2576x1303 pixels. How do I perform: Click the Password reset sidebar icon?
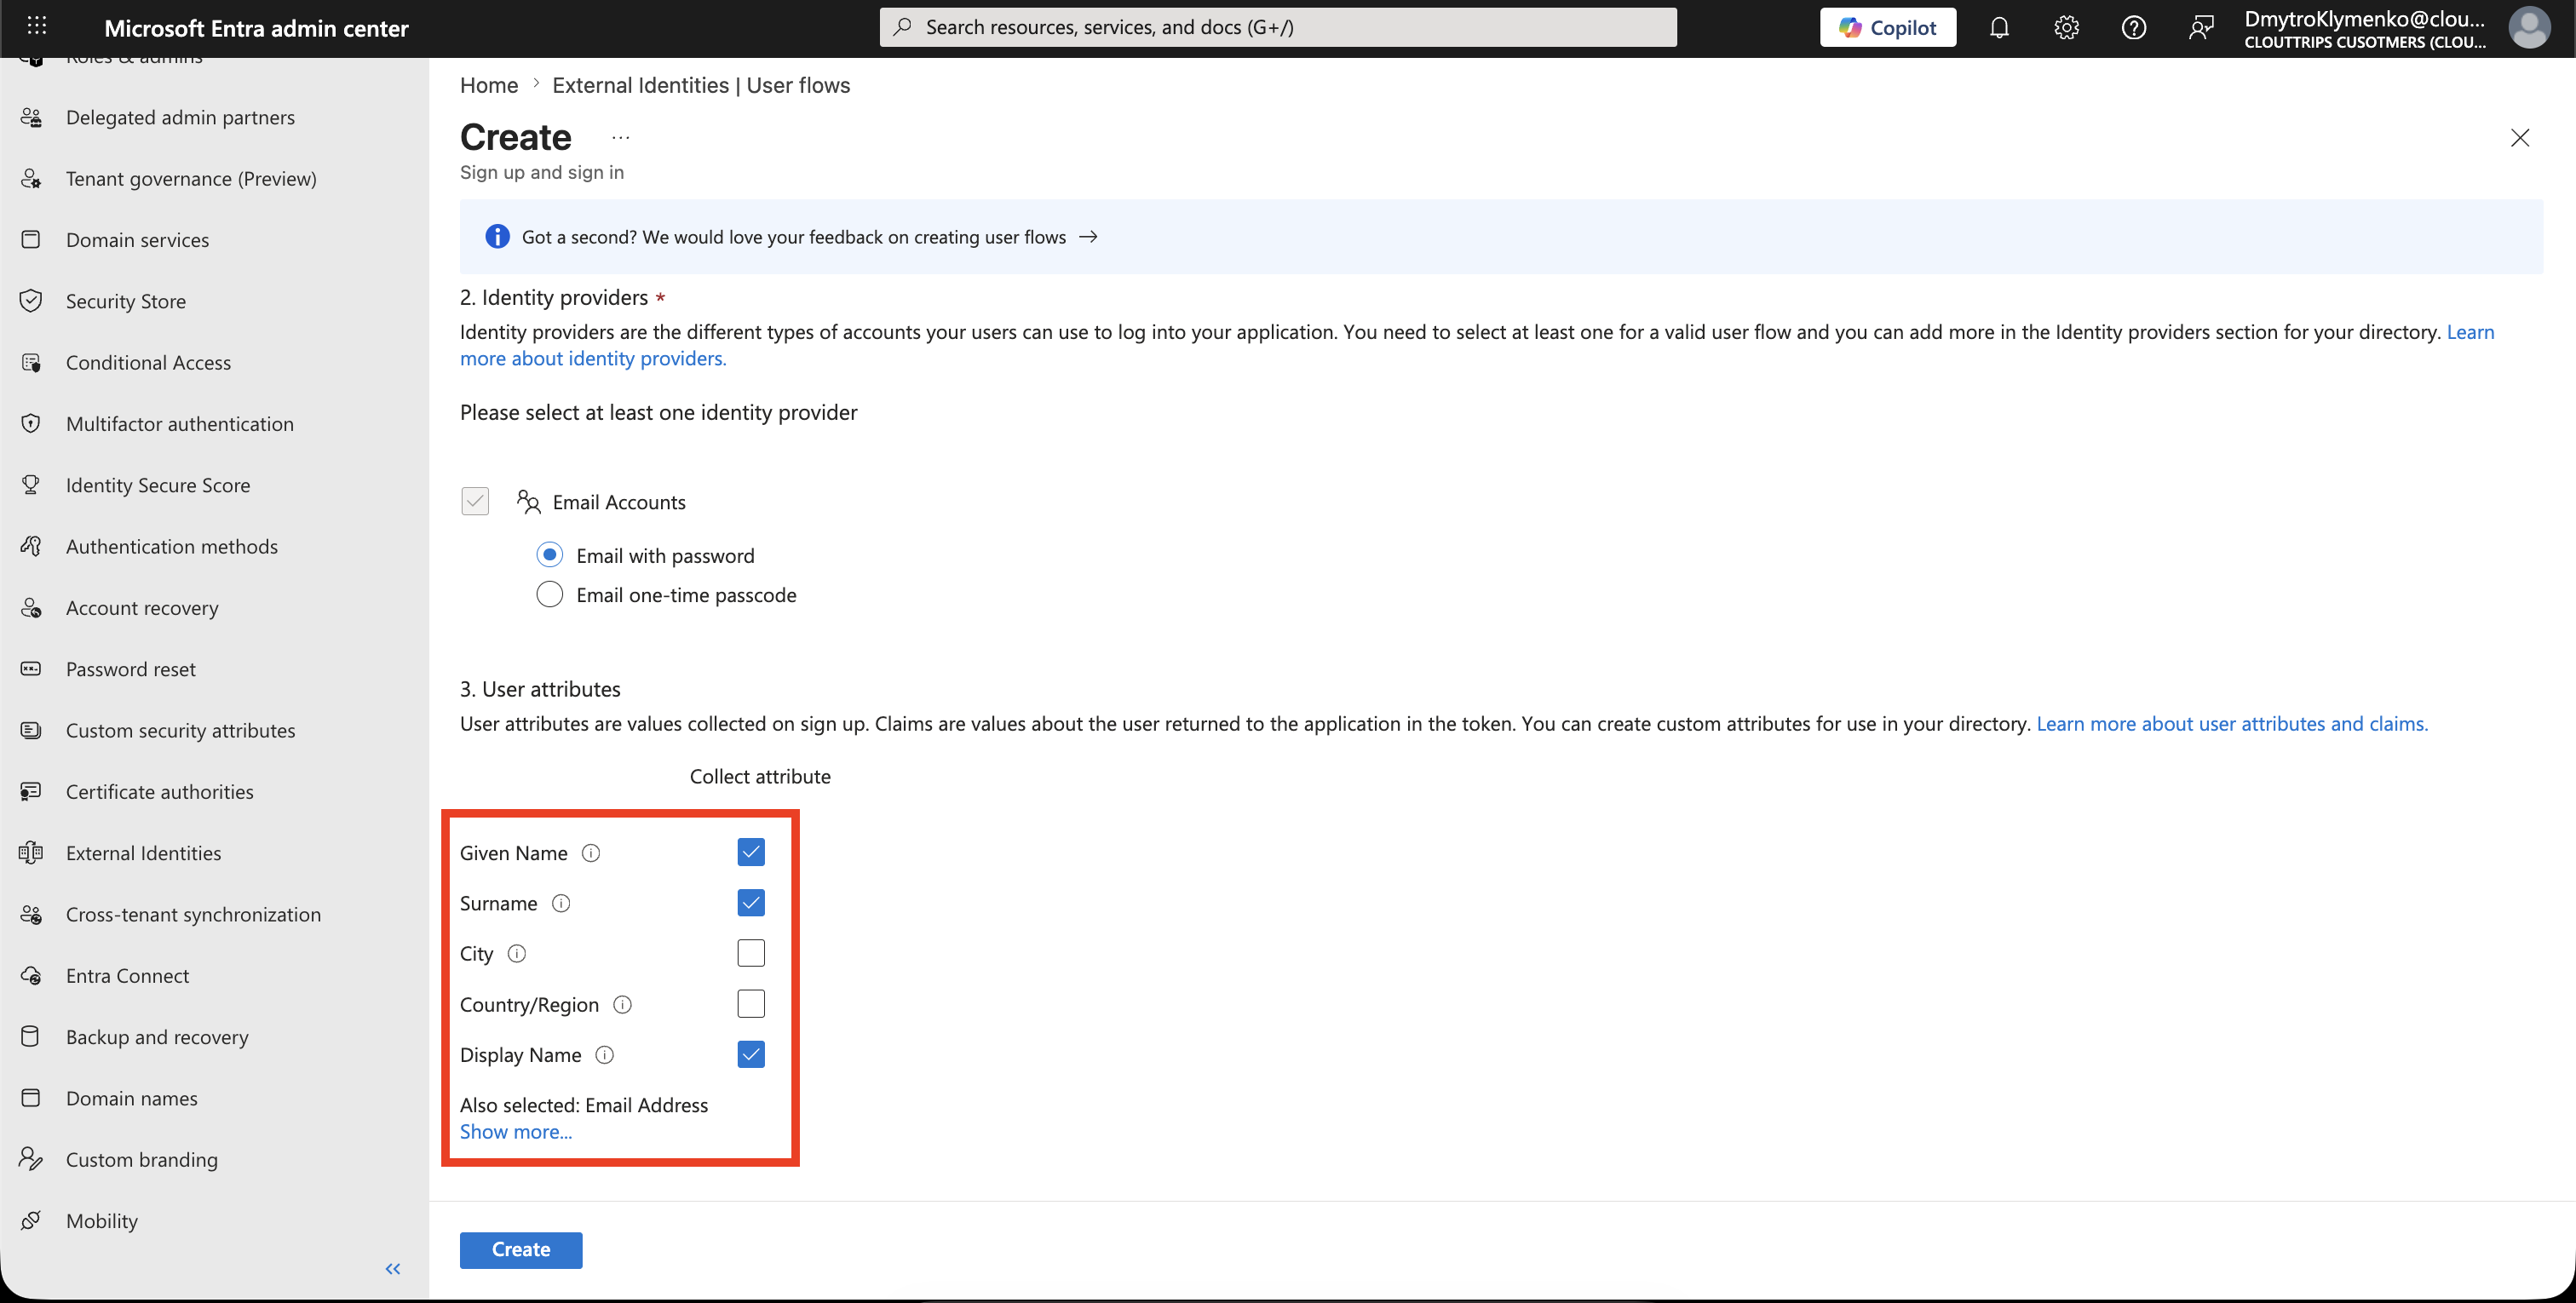(31, 669)
